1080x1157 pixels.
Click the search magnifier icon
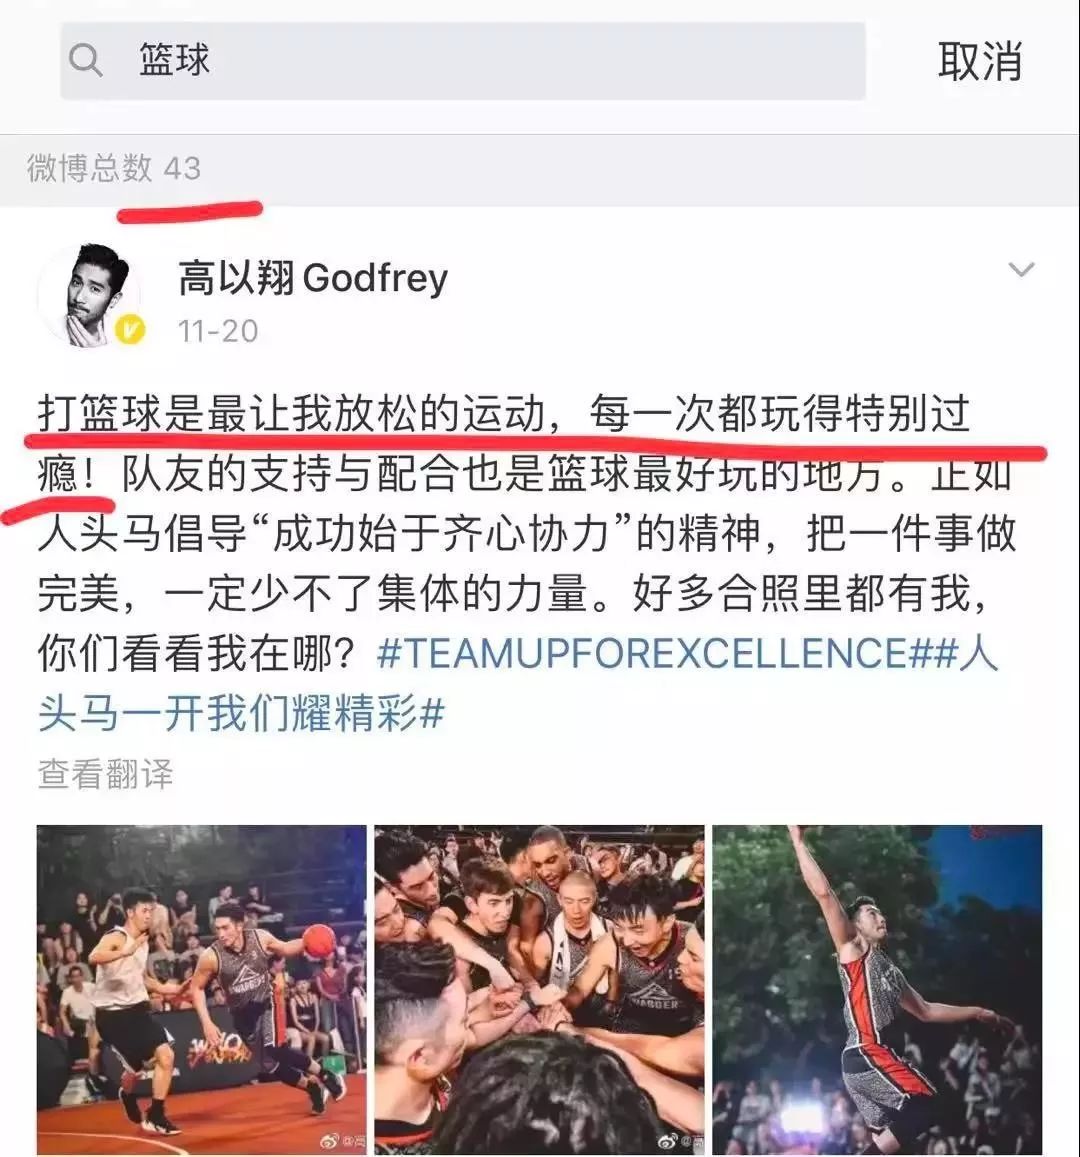point(86,60)
